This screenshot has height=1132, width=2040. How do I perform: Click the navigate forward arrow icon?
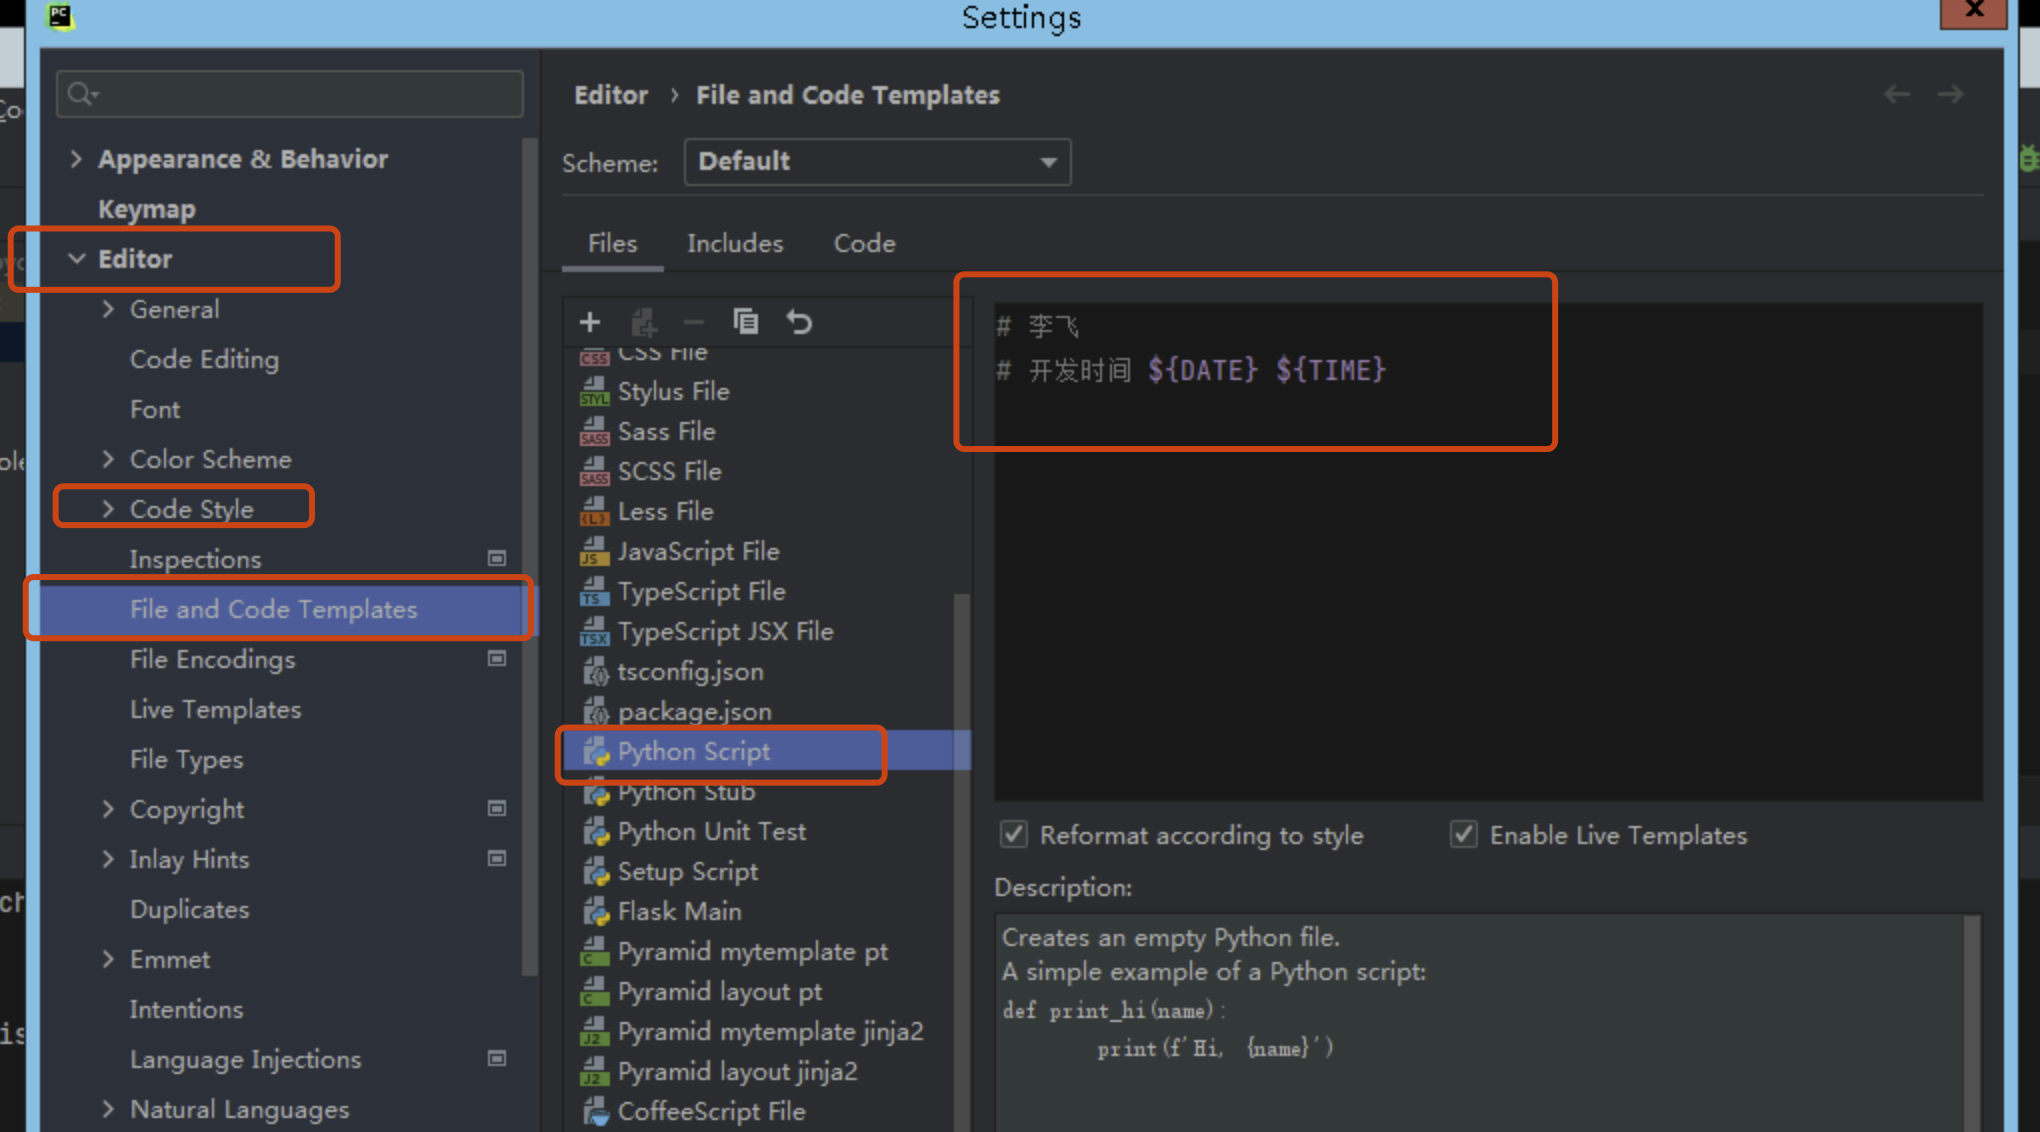coord(1950,95)
